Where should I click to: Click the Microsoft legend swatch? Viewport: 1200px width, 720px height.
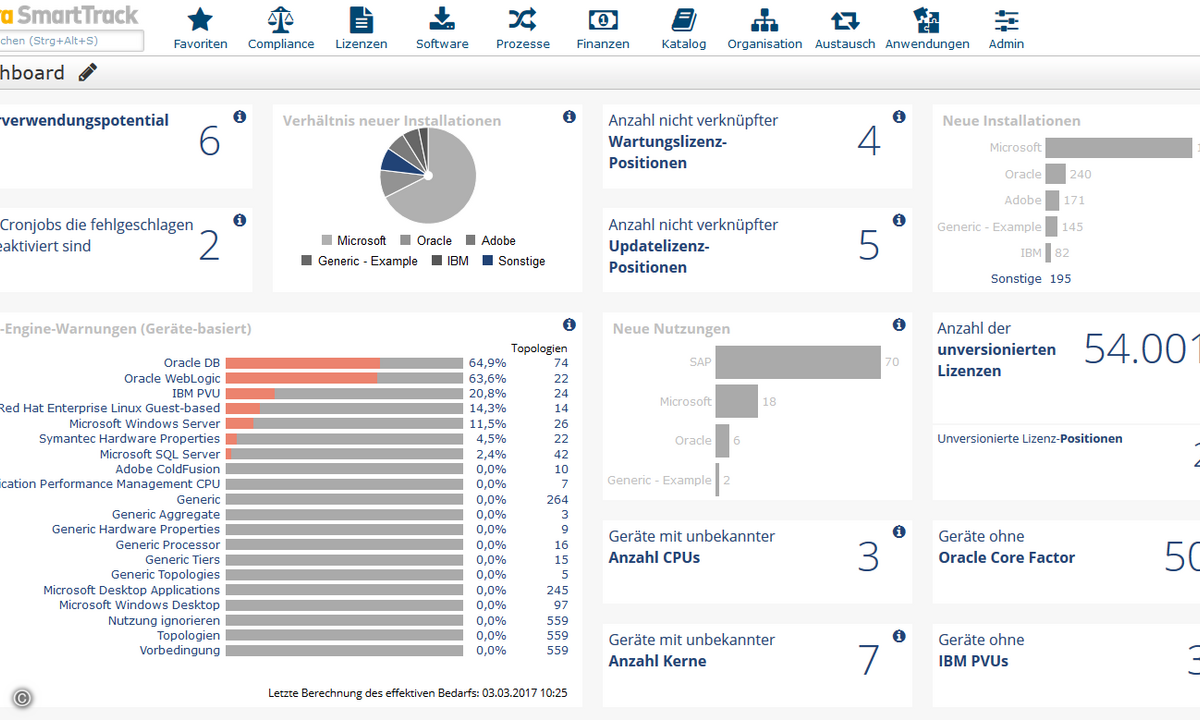(x=326, y=241)
